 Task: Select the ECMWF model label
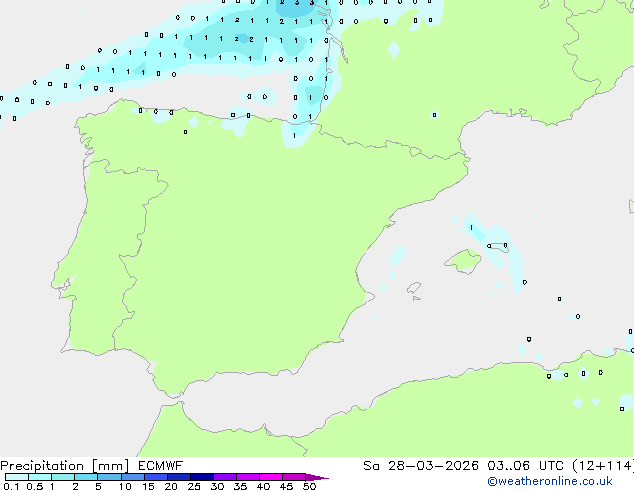click(x=161, y=466)
